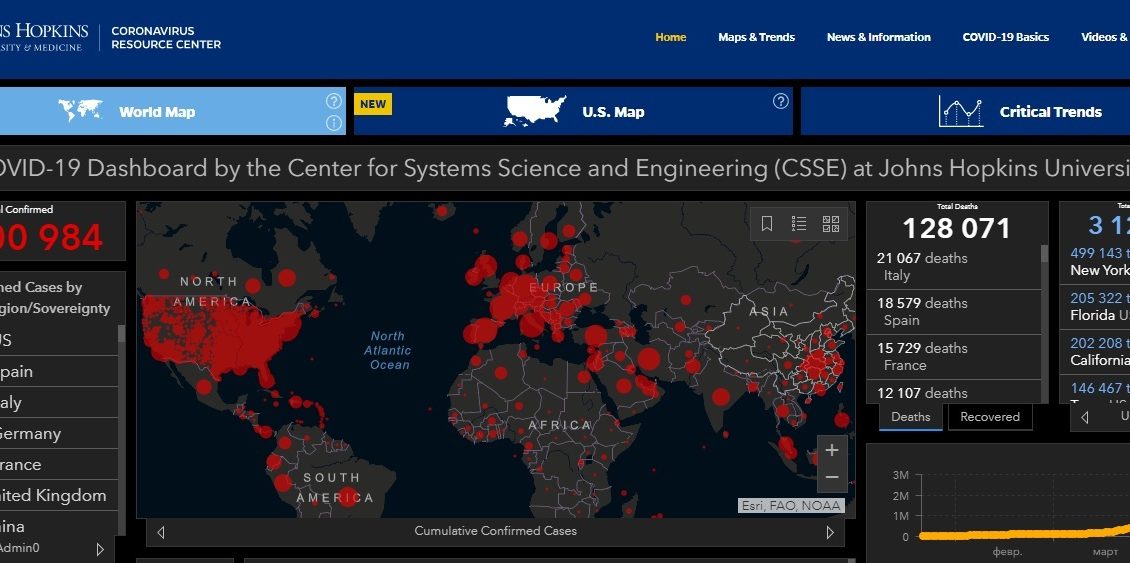Click the 128 071 total deaths figure
Image resolution: width=1130 pixels, height=563 pixels.
[x=956, y=229]
